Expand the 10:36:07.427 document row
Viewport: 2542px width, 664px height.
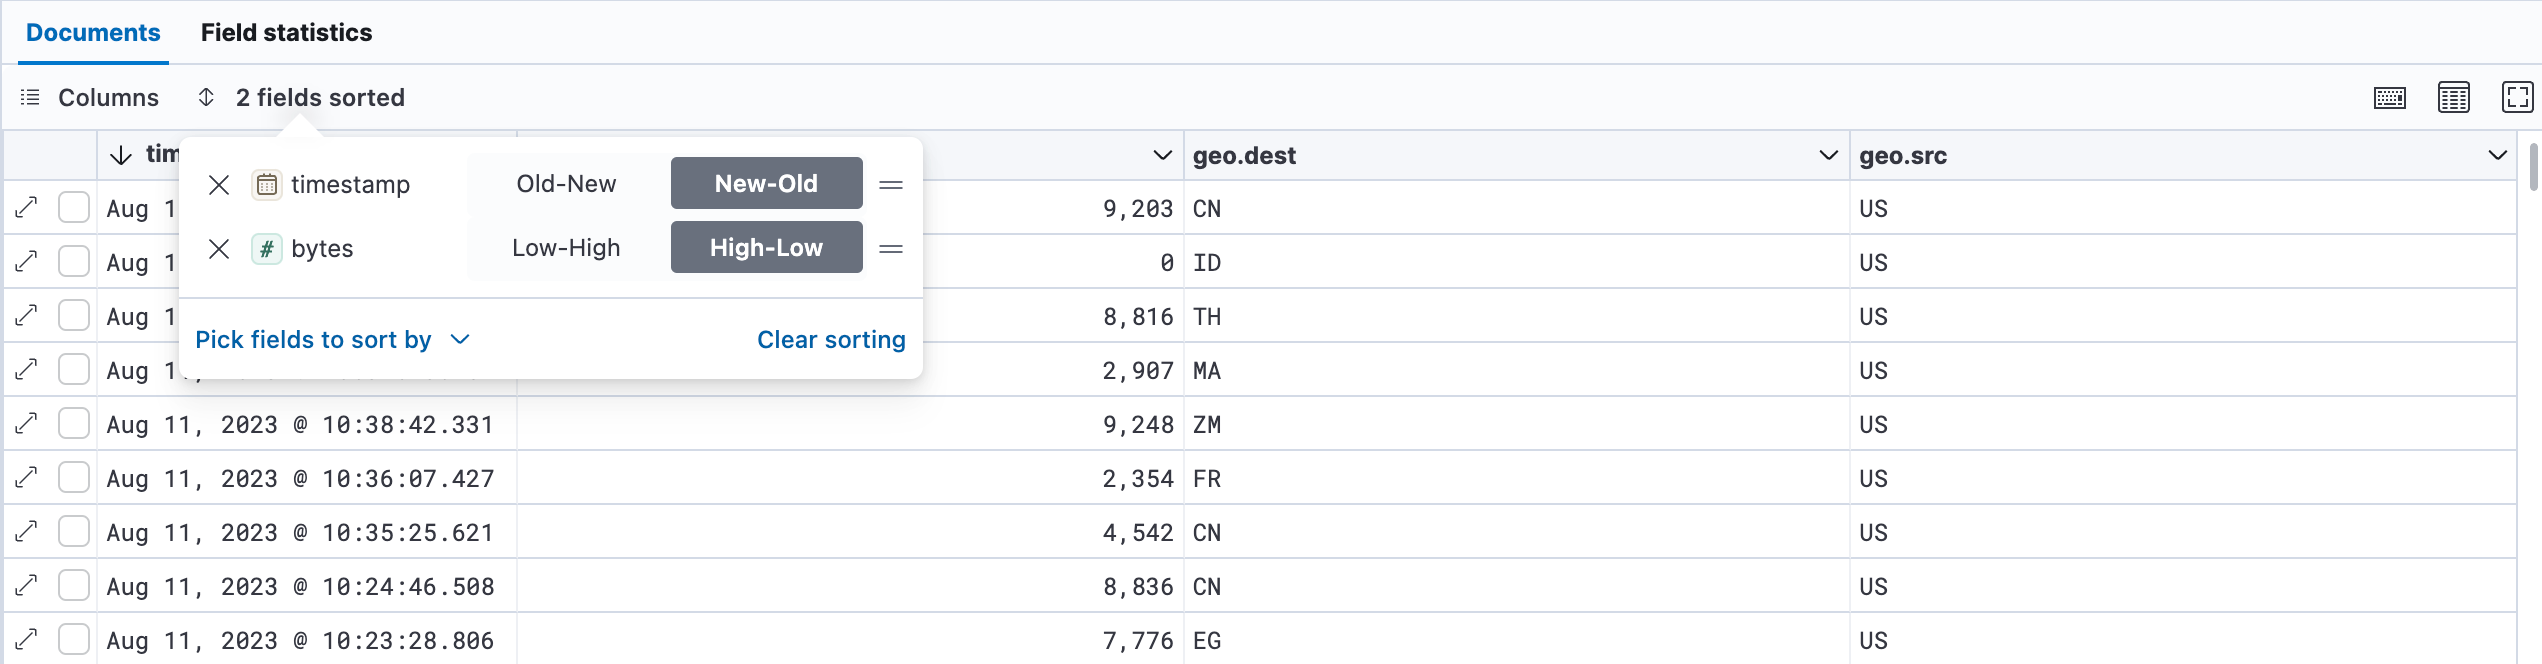point(27,478)
